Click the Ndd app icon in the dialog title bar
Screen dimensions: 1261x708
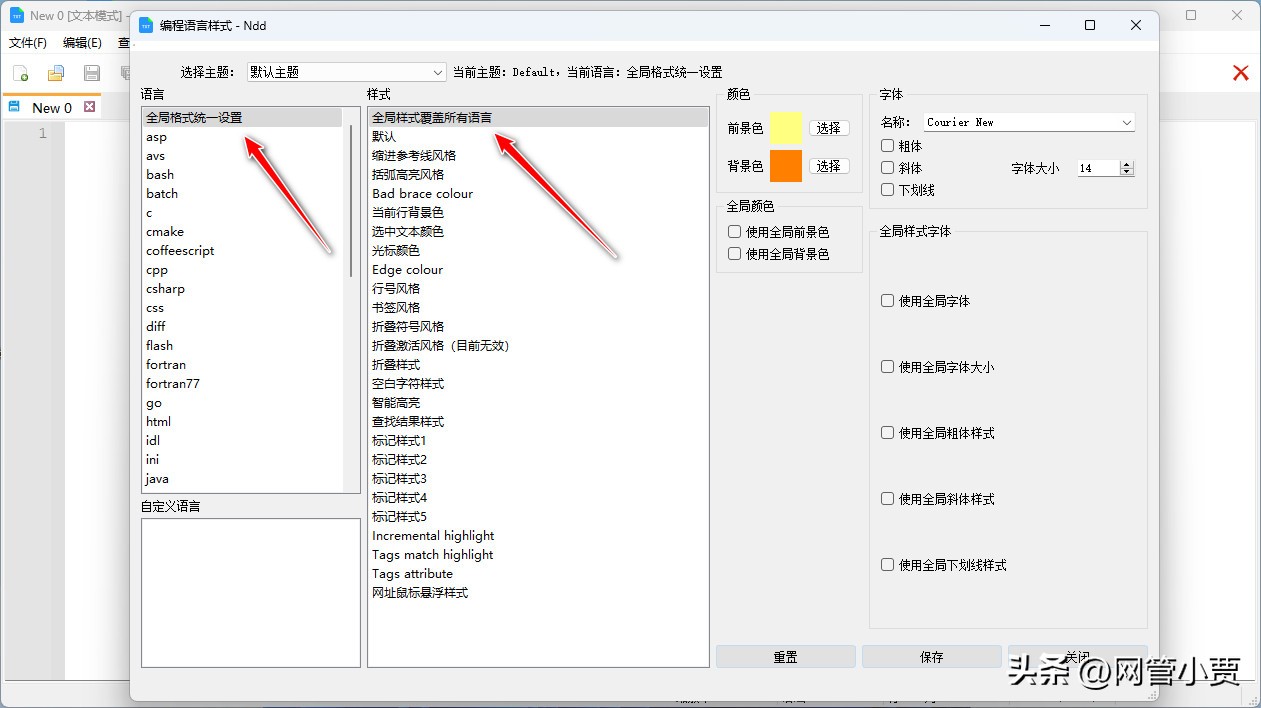146,25
